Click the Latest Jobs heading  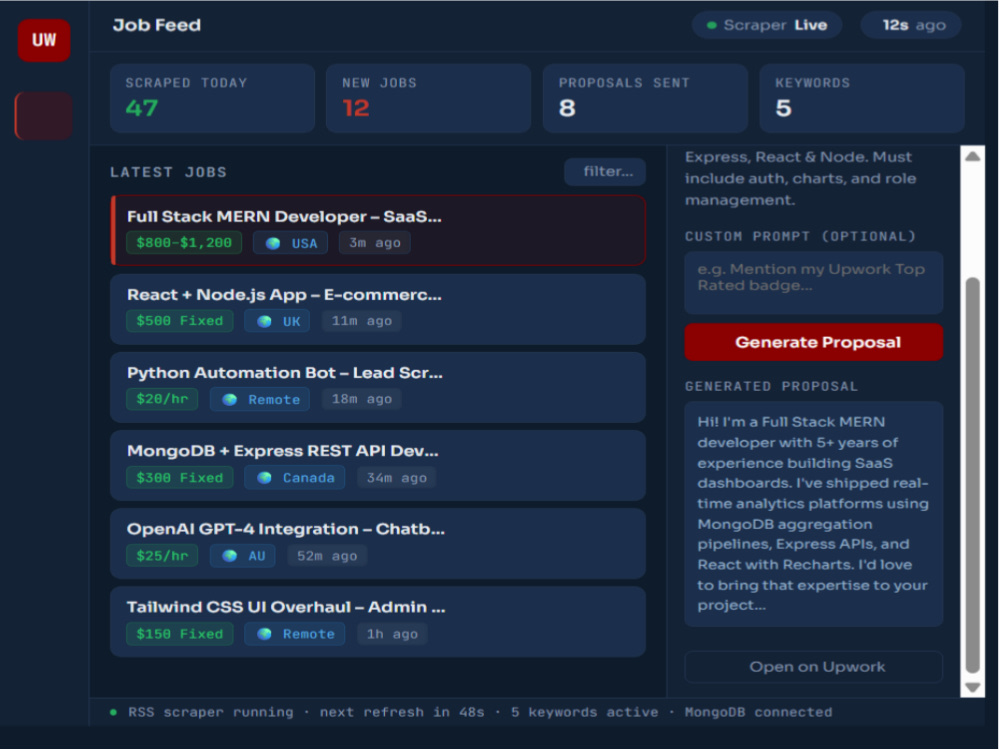pos(168,172)
